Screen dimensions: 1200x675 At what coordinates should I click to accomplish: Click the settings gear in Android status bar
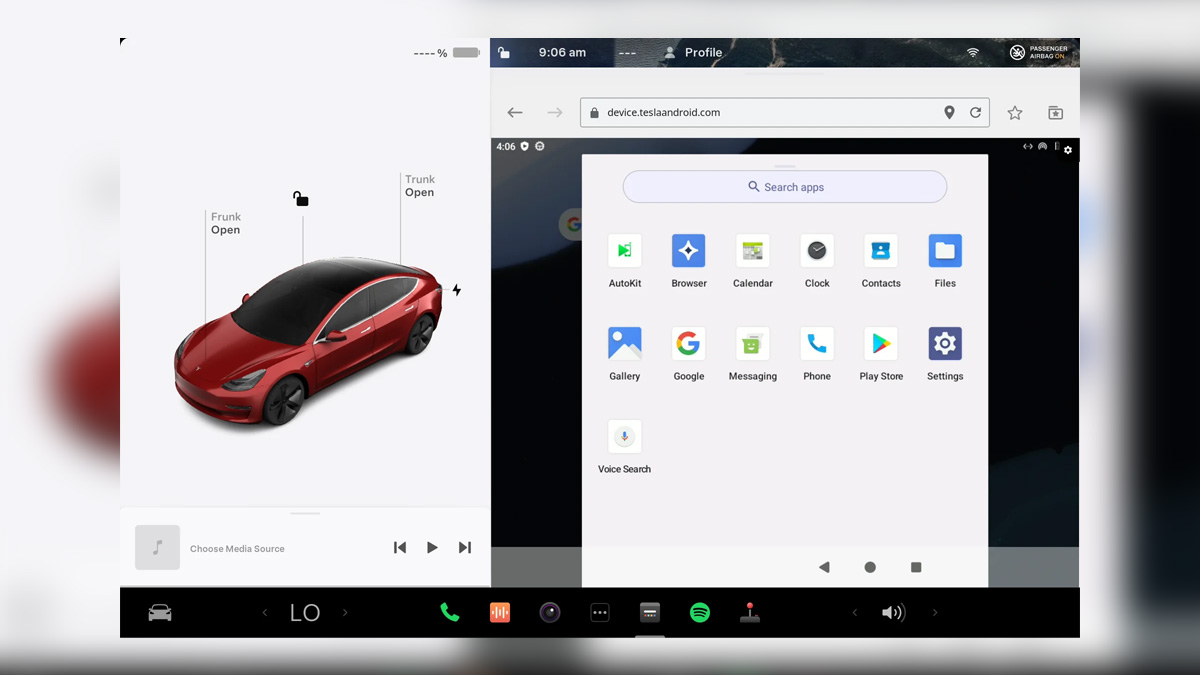(1068, 150)
